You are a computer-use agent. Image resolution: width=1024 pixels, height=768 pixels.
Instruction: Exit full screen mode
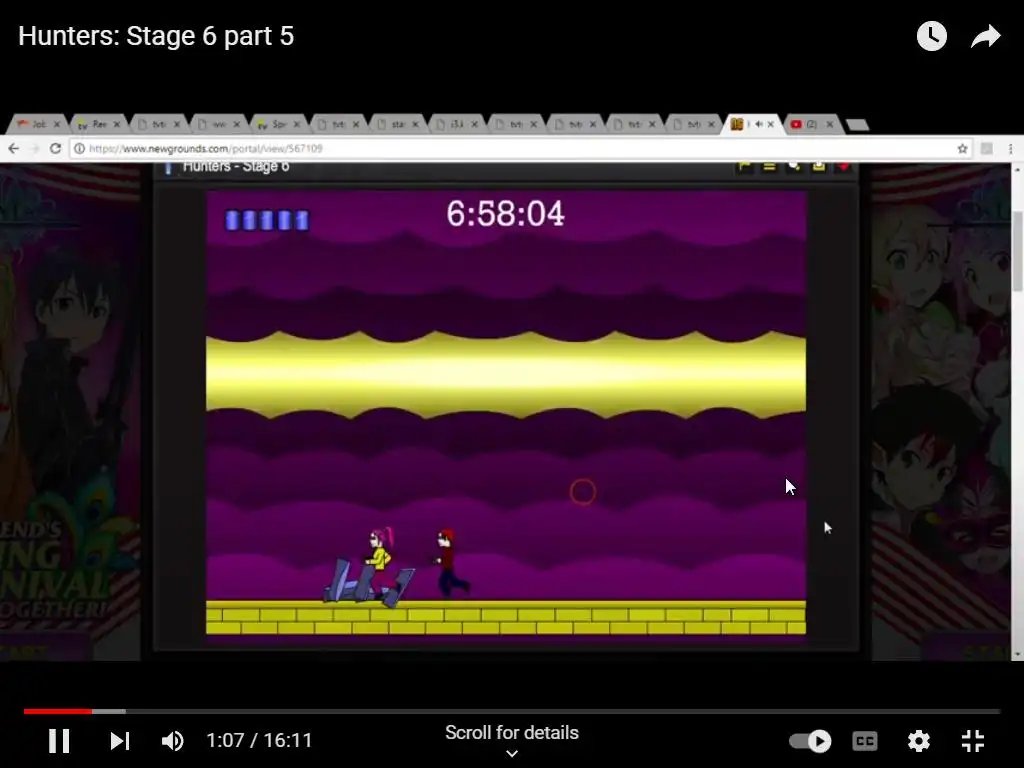pyautogui.click(x=973, y=741)
